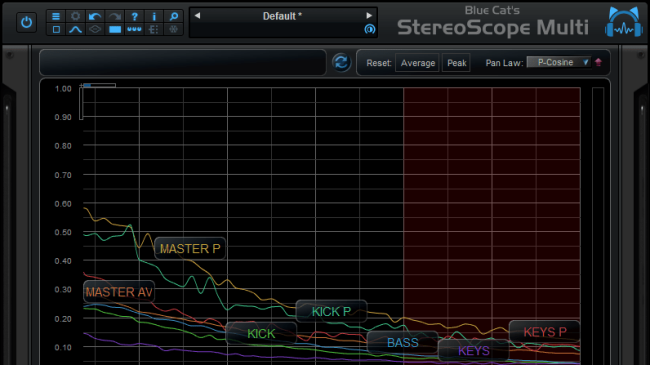Click the magnifier zoom icon
Screen dimensions: 650x365
pyautogui.click(x=174, y=16)
